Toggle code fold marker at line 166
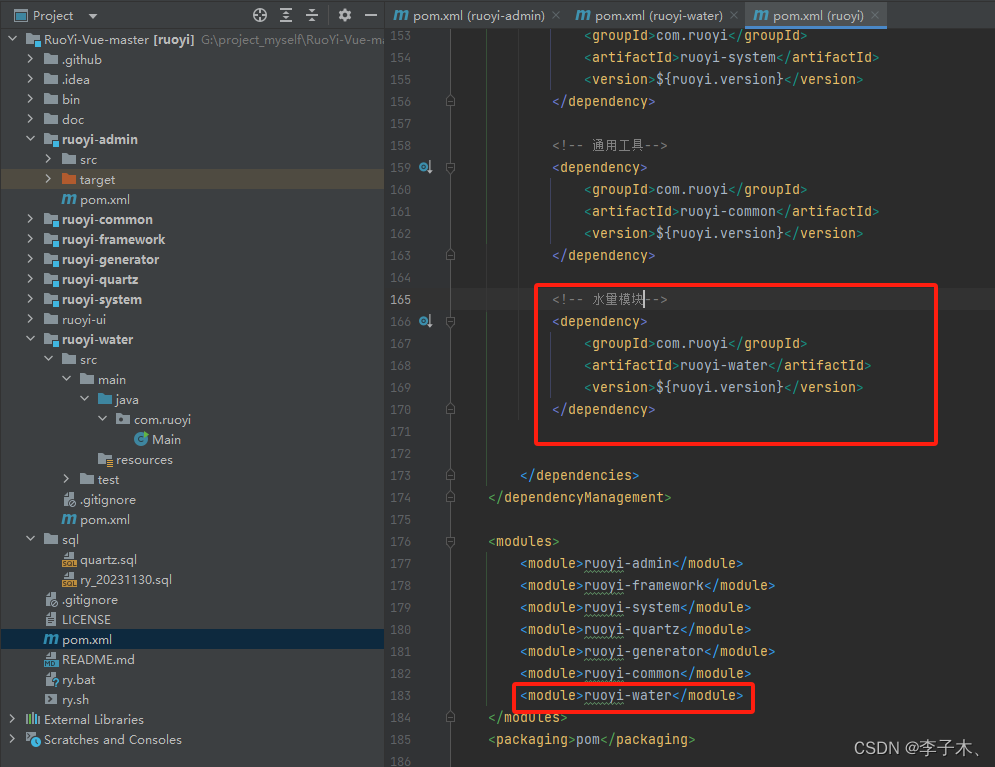 [x=450, y=322]
